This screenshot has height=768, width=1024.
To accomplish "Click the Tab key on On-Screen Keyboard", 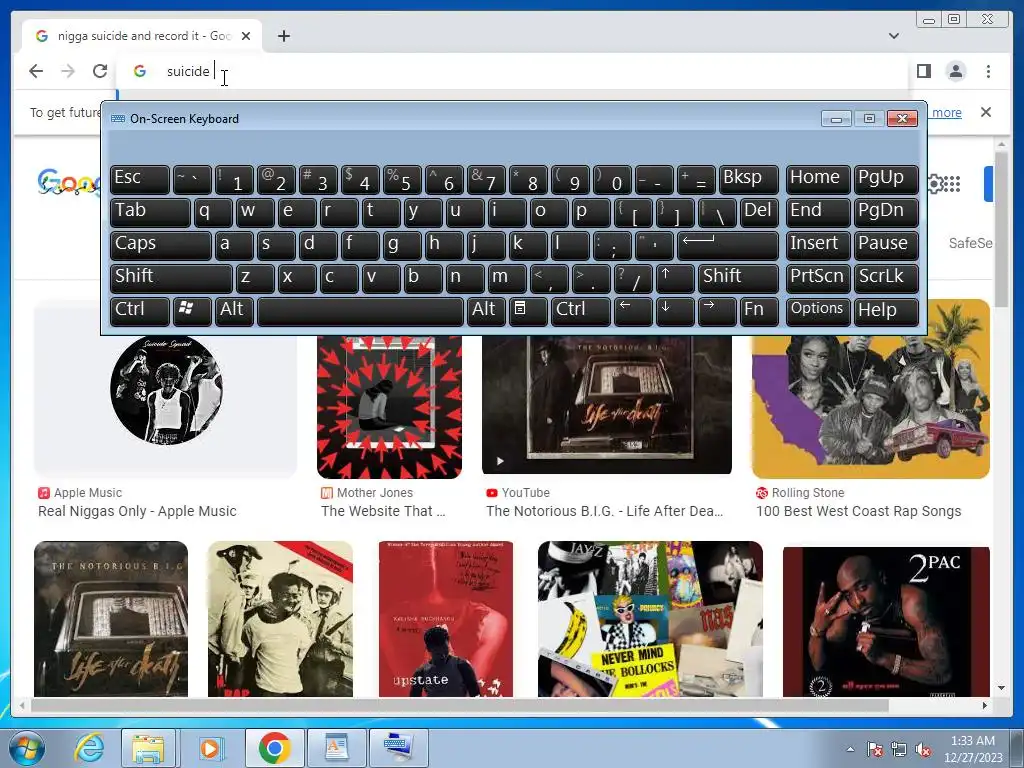I will pos(150,212).
